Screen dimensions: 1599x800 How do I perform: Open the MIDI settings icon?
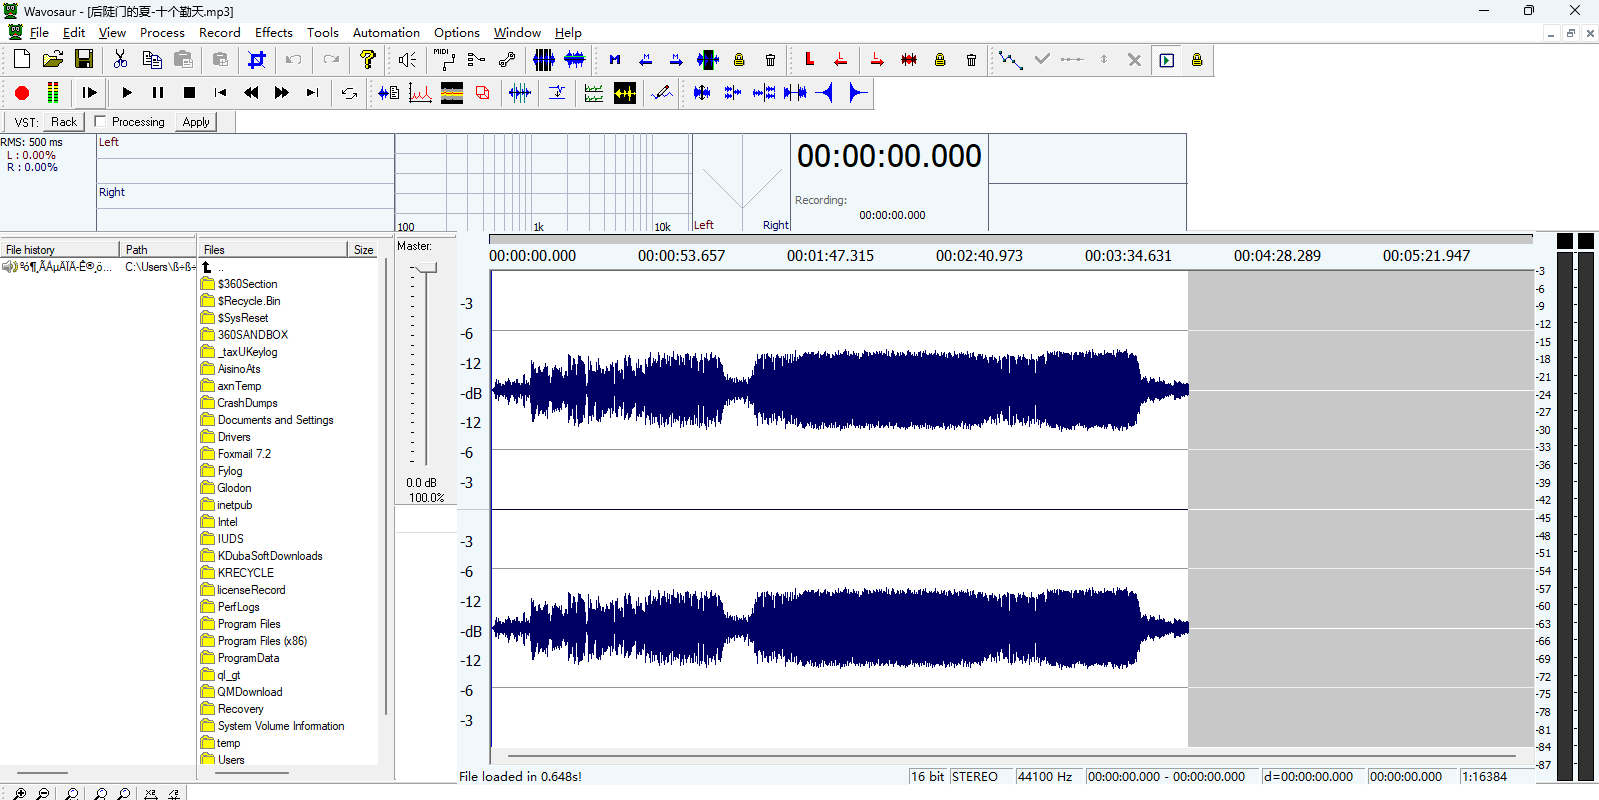click(444, 60)
